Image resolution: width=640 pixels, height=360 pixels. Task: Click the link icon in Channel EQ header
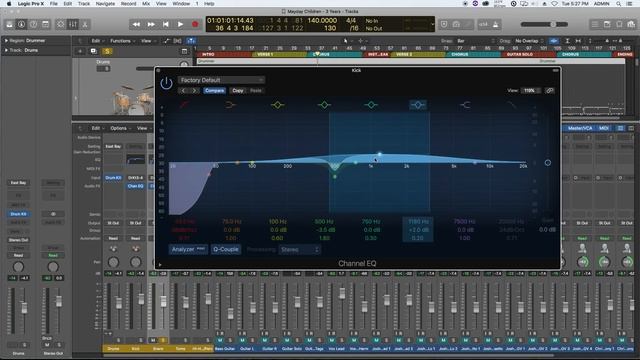coord(550,91)
